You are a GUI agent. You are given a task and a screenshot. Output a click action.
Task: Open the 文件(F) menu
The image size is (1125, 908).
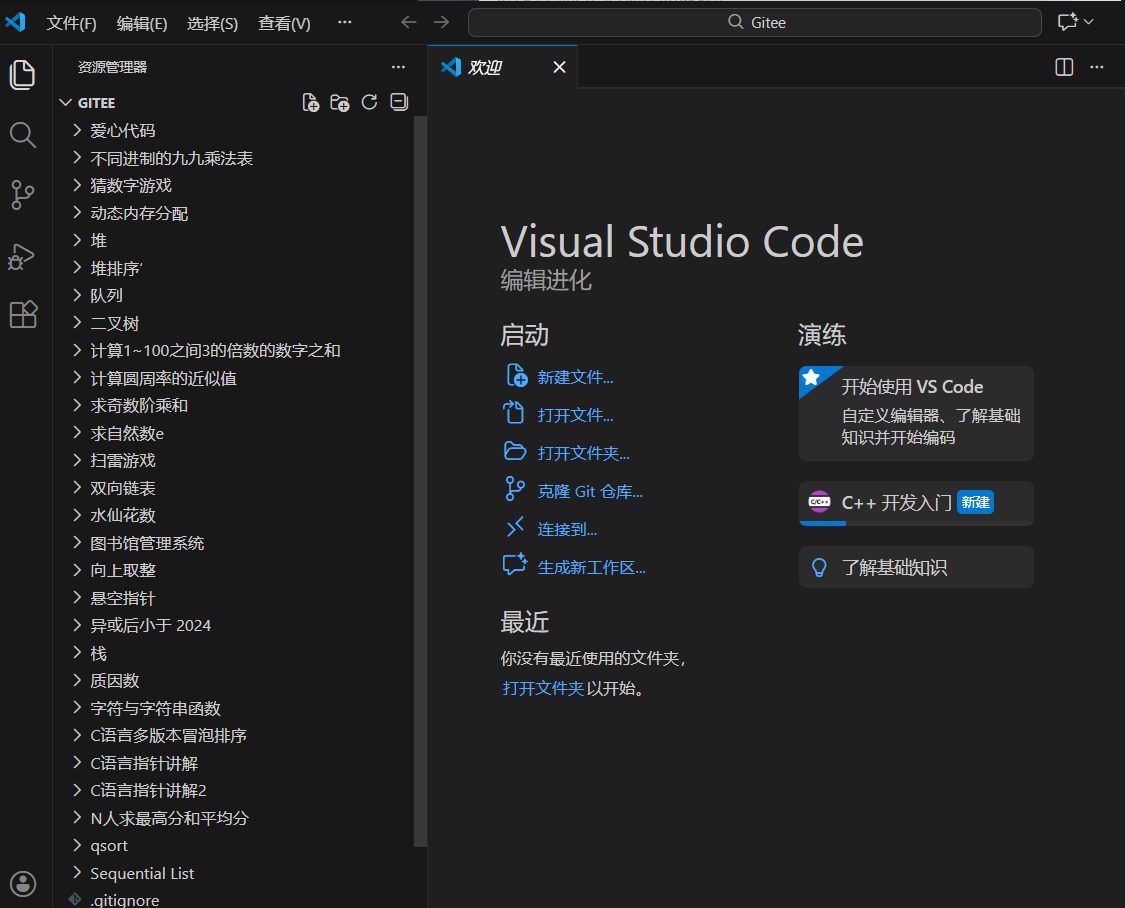[x=72, y=24]
